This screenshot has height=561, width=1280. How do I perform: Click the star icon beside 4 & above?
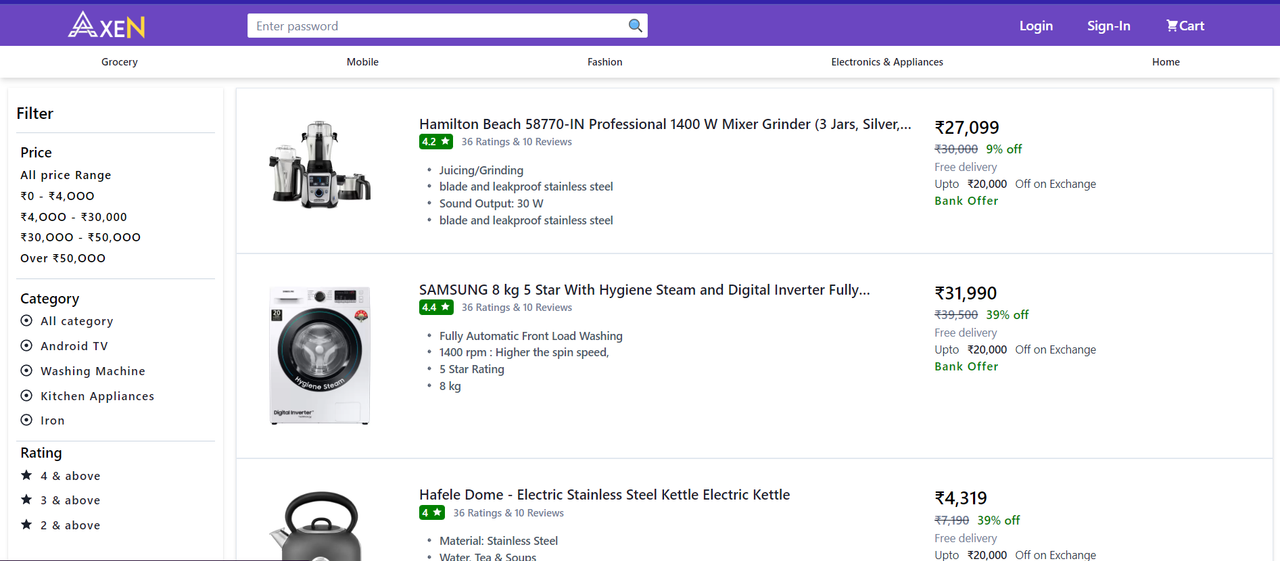click(x=27, y=475)
